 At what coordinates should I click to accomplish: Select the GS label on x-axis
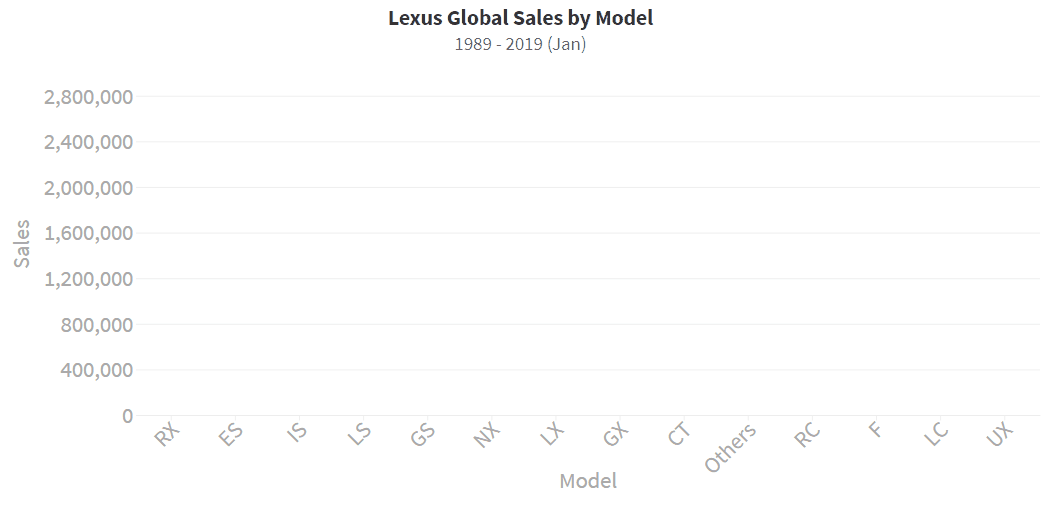tap(423, 435)
